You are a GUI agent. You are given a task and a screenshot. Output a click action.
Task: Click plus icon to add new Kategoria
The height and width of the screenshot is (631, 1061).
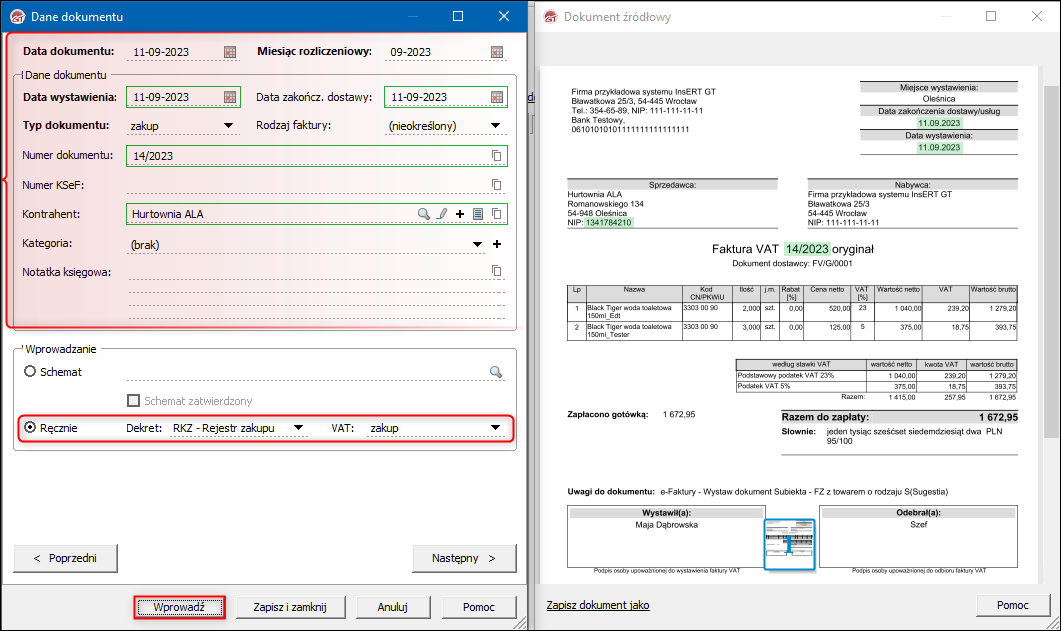point(496,243)
